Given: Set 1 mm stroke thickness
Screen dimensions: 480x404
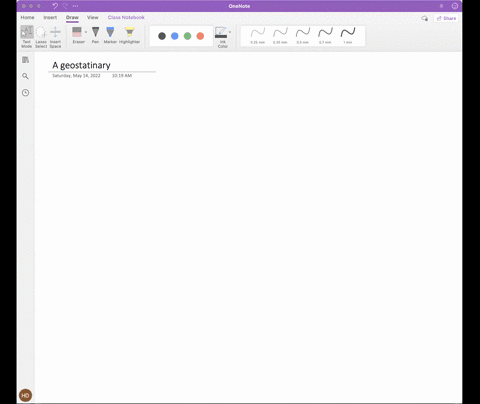Looking at the screenshot, I should tap(348, 36).
